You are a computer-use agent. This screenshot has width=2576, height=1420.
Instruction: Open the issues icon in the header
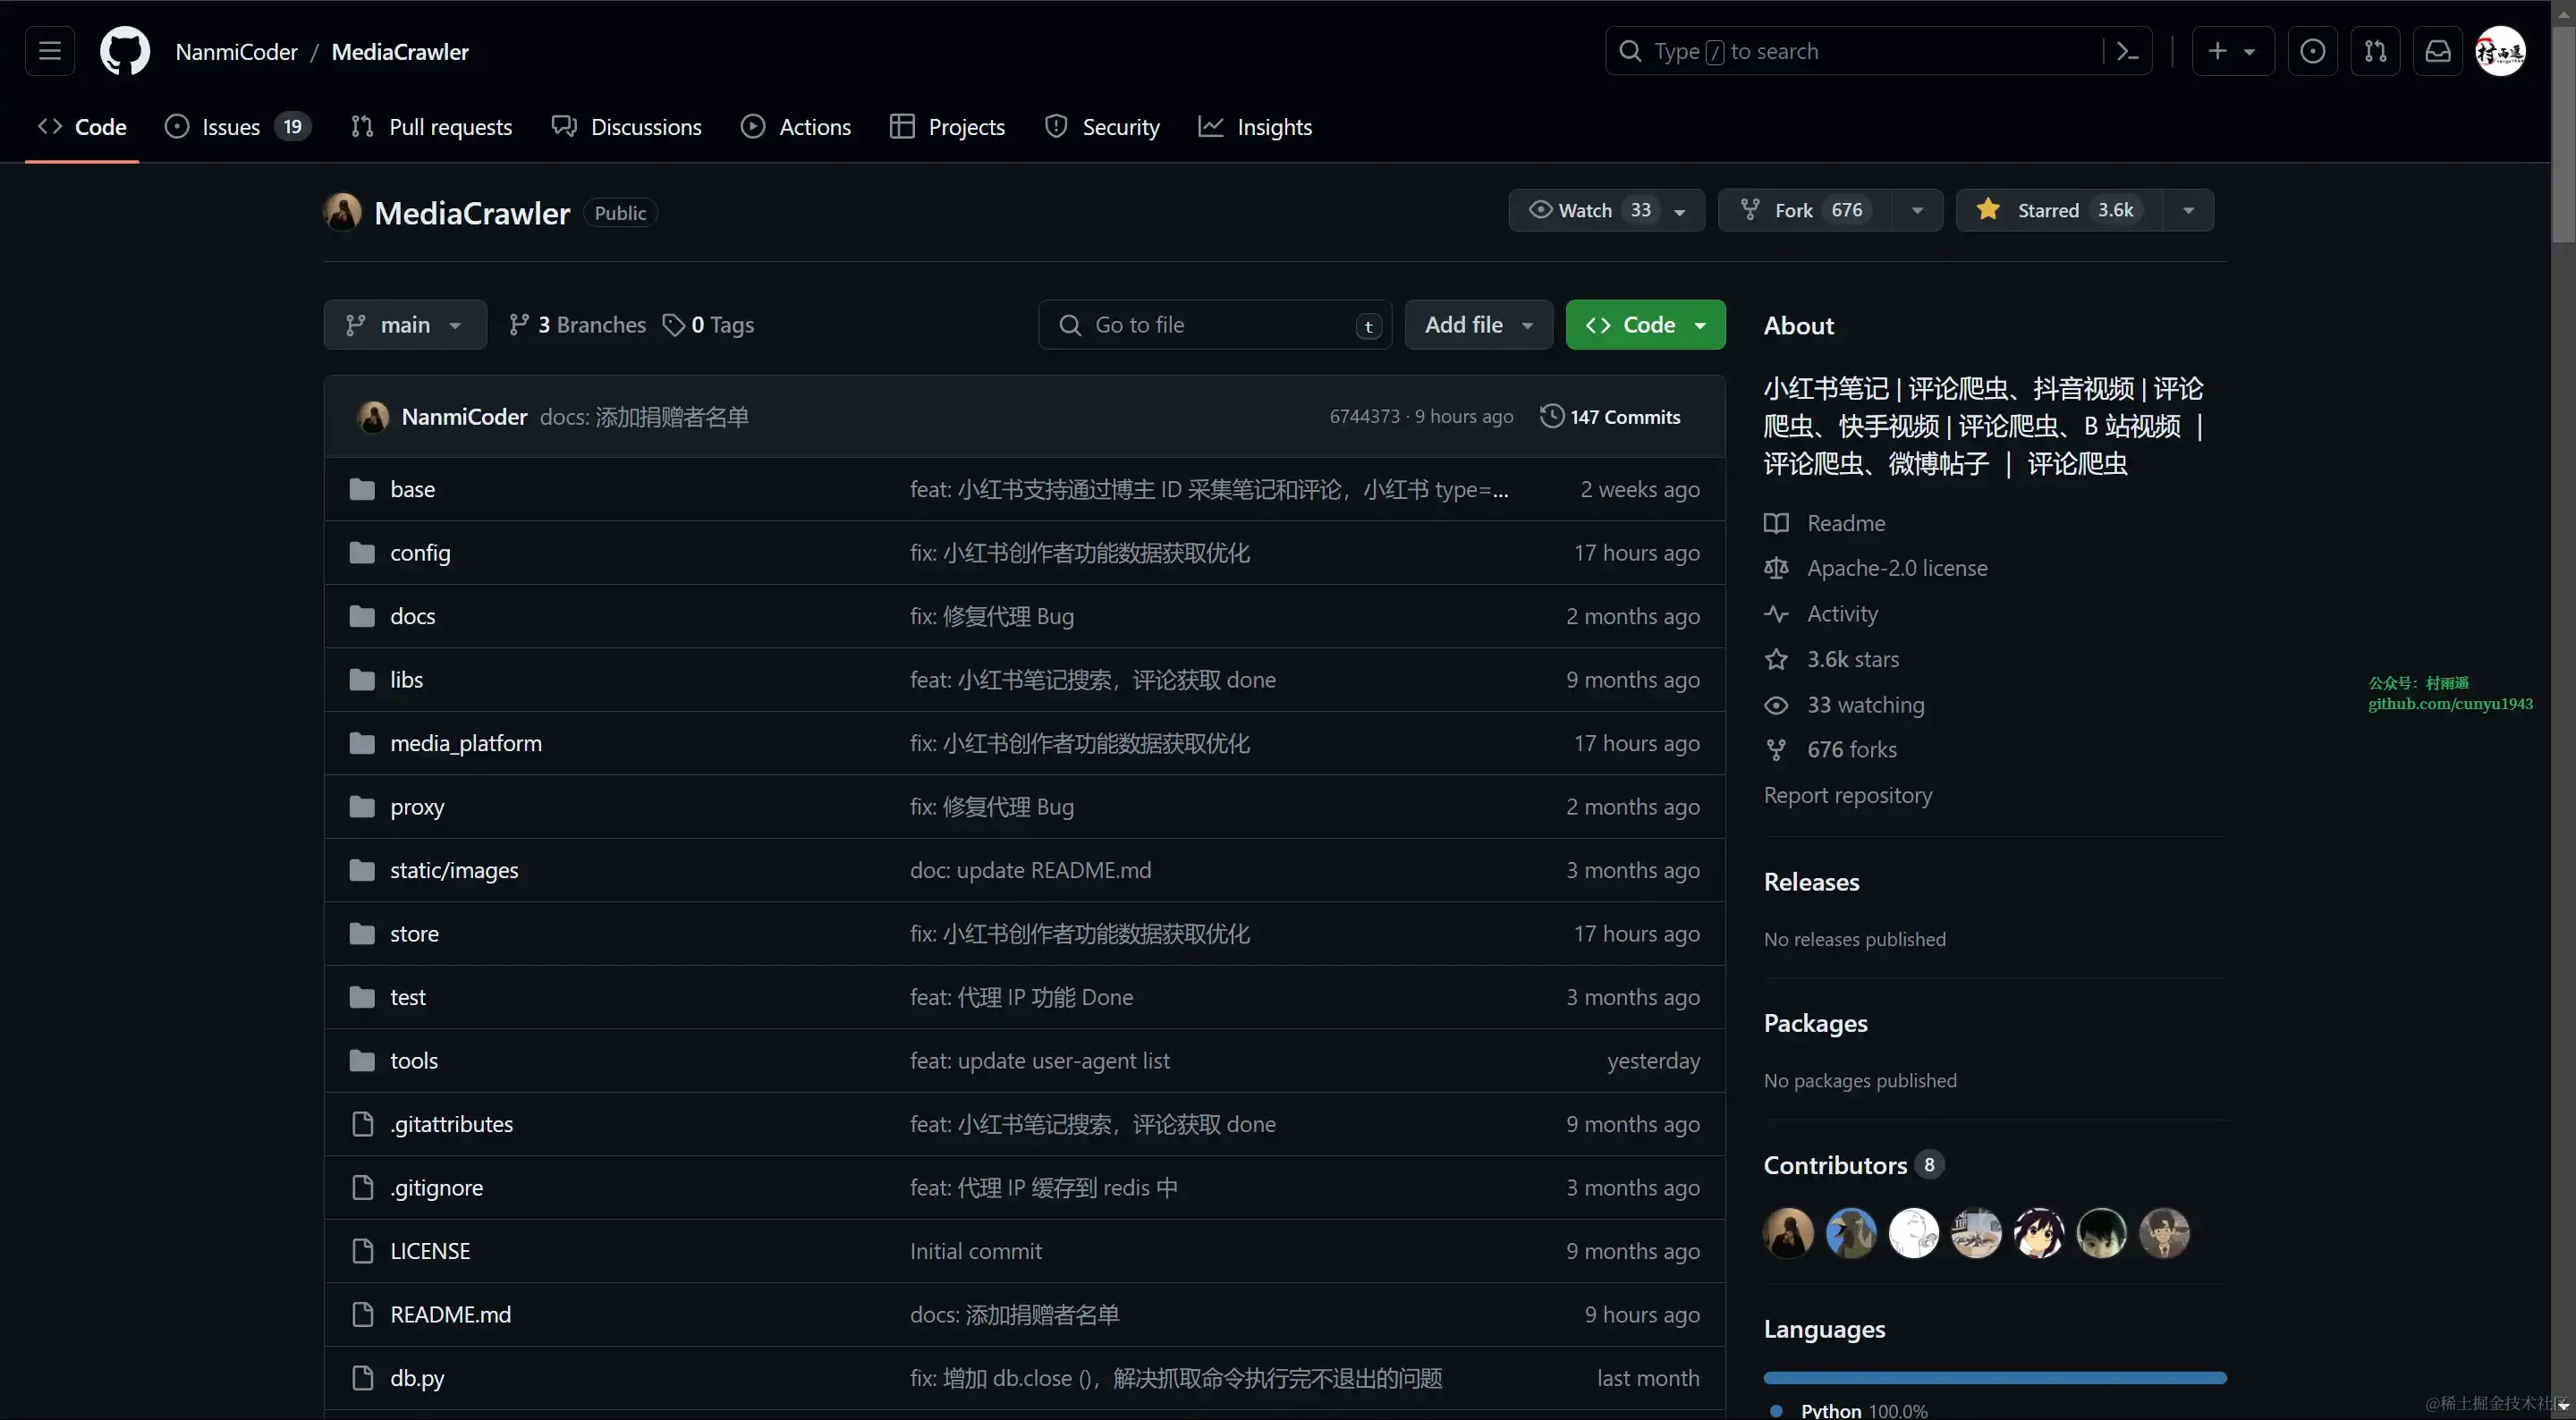2312,51
